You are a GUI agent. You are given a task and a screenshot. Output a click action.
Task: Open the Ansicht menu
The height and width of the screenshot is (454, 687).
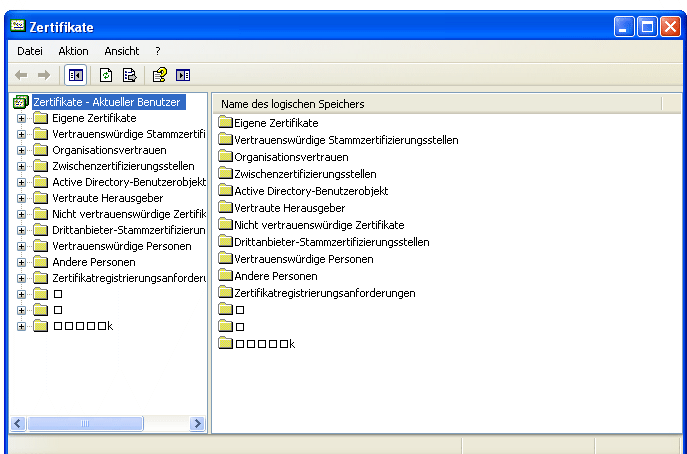pos(122,50)
